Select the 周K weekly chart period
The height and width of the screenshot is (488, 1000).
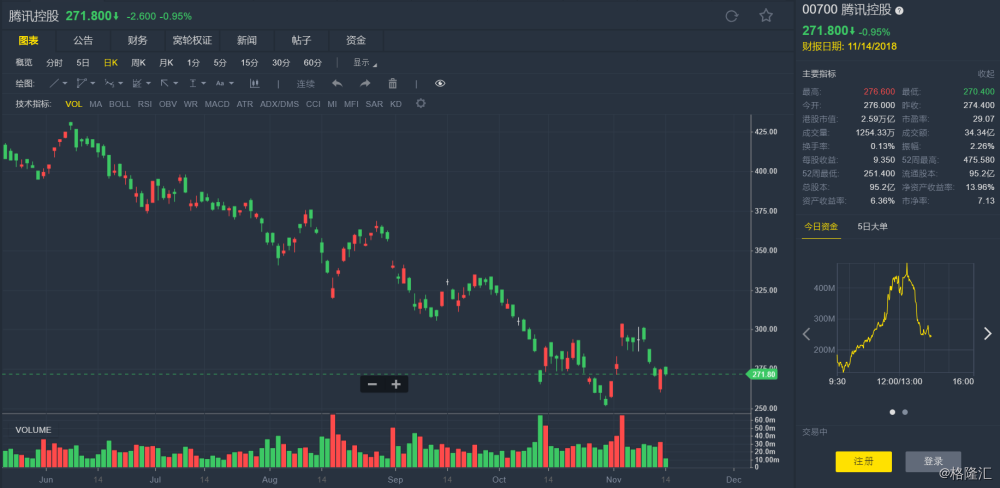point(138,63)
